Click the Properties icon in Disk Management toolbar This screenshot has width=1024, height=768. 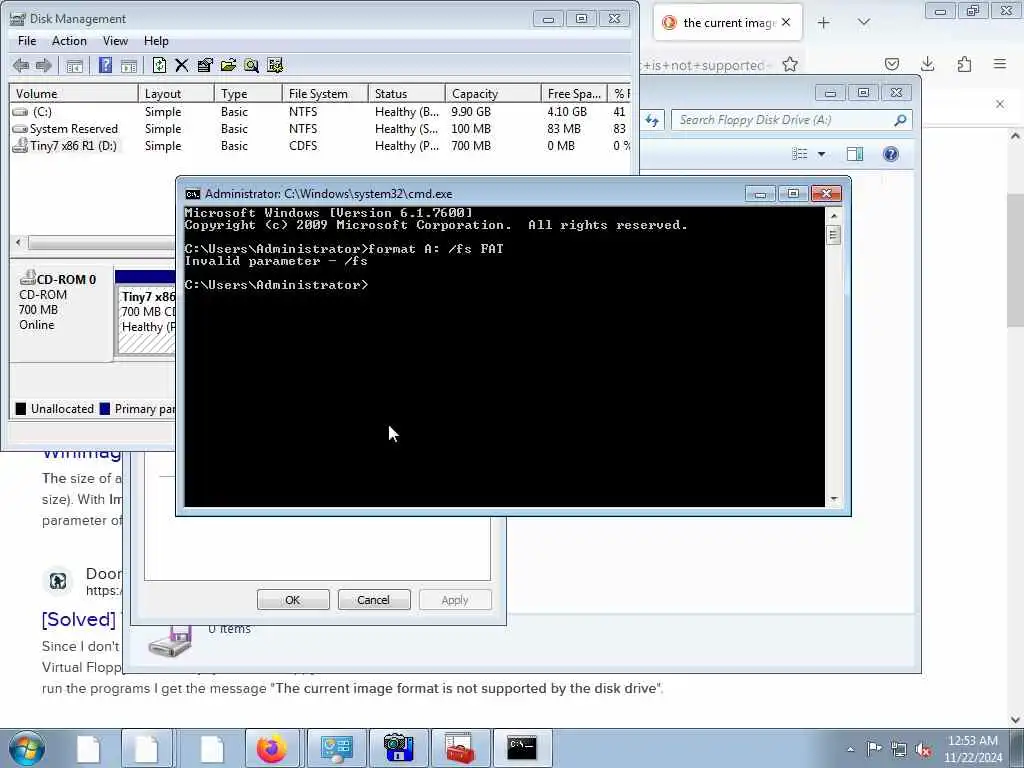pos(205,65)
